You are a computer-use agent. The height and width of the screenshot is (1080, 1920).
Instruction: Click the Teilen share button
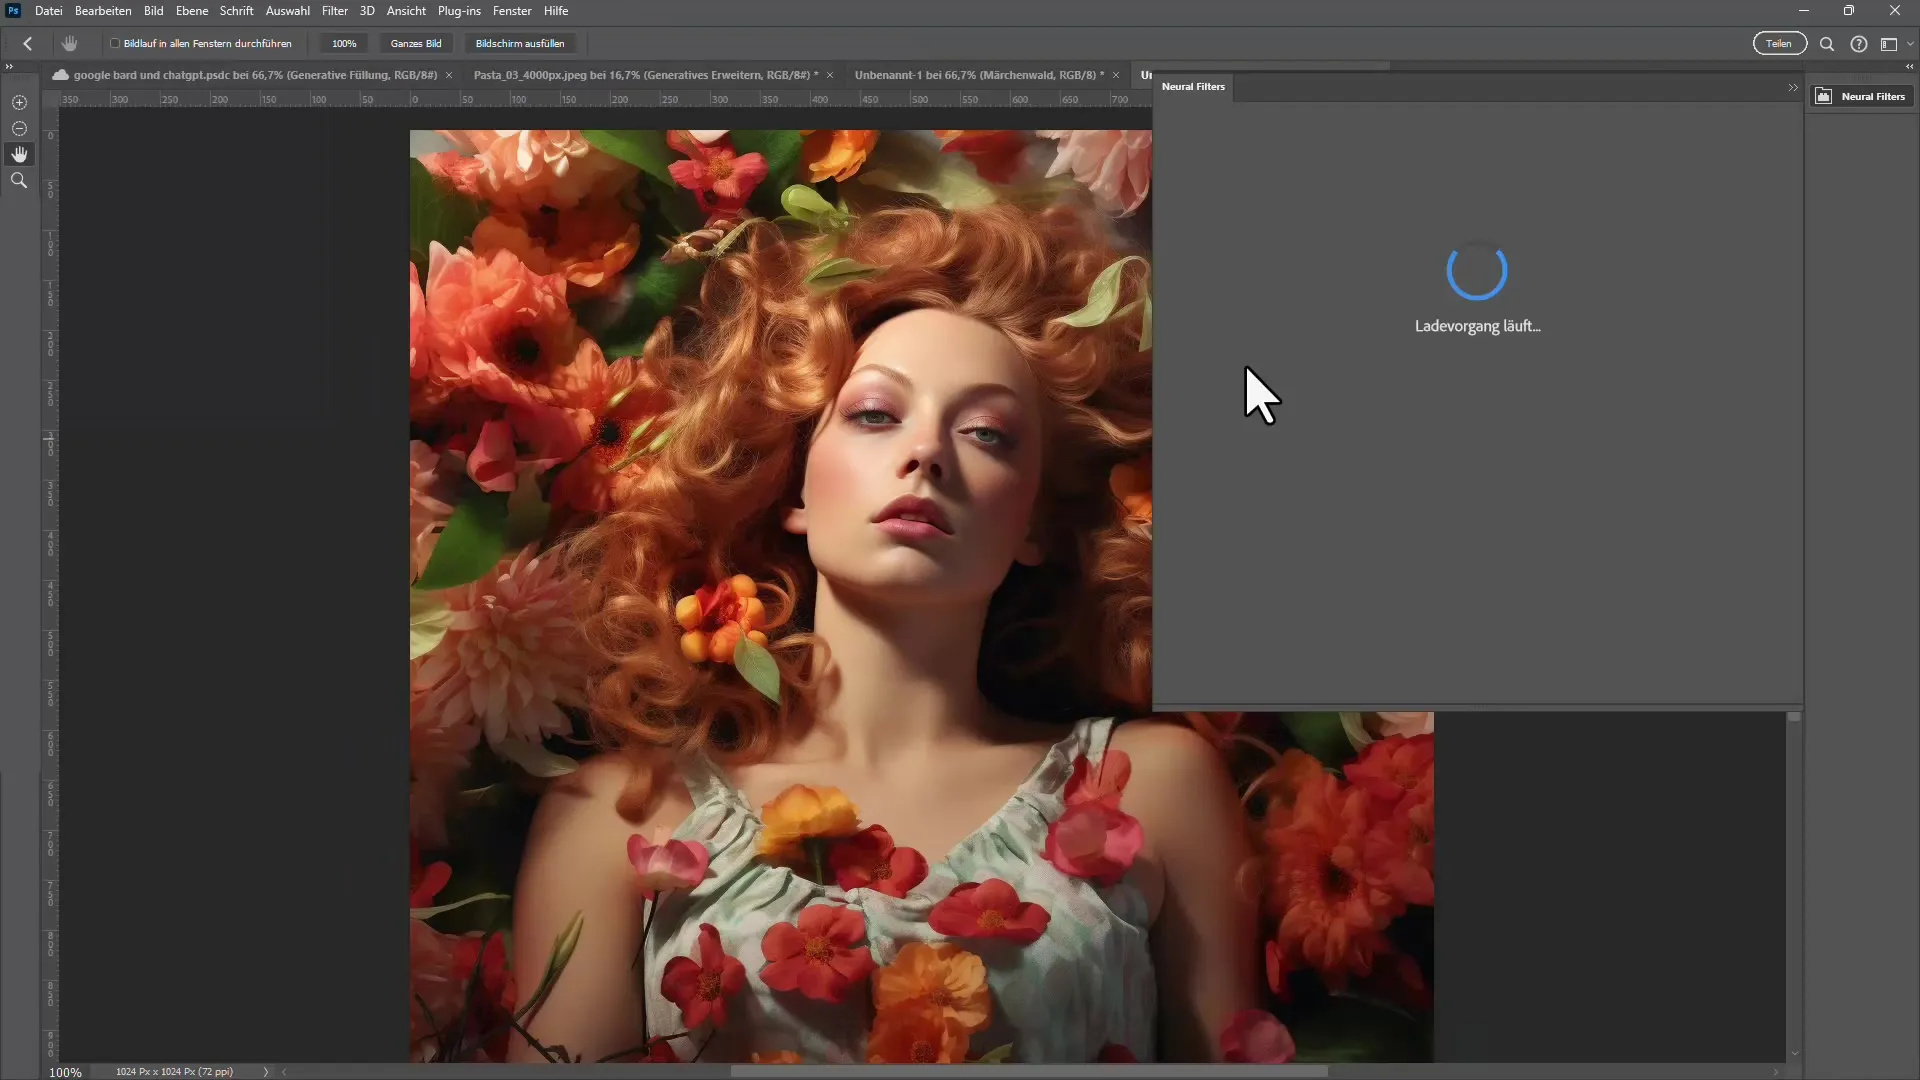coord(1779,44)
